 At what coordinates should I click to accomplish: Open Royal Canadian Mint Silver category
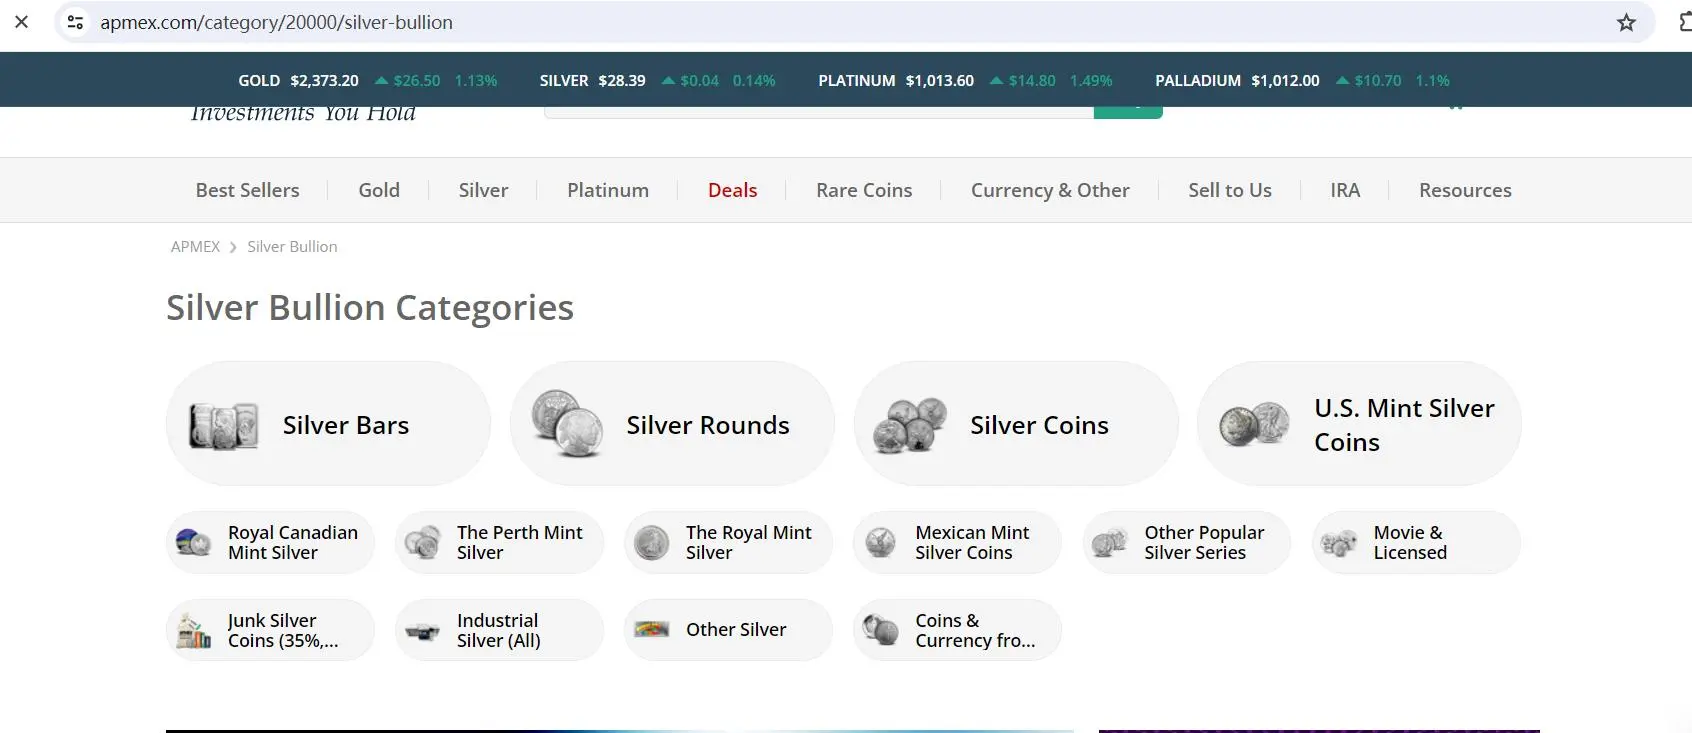point(270,543)
